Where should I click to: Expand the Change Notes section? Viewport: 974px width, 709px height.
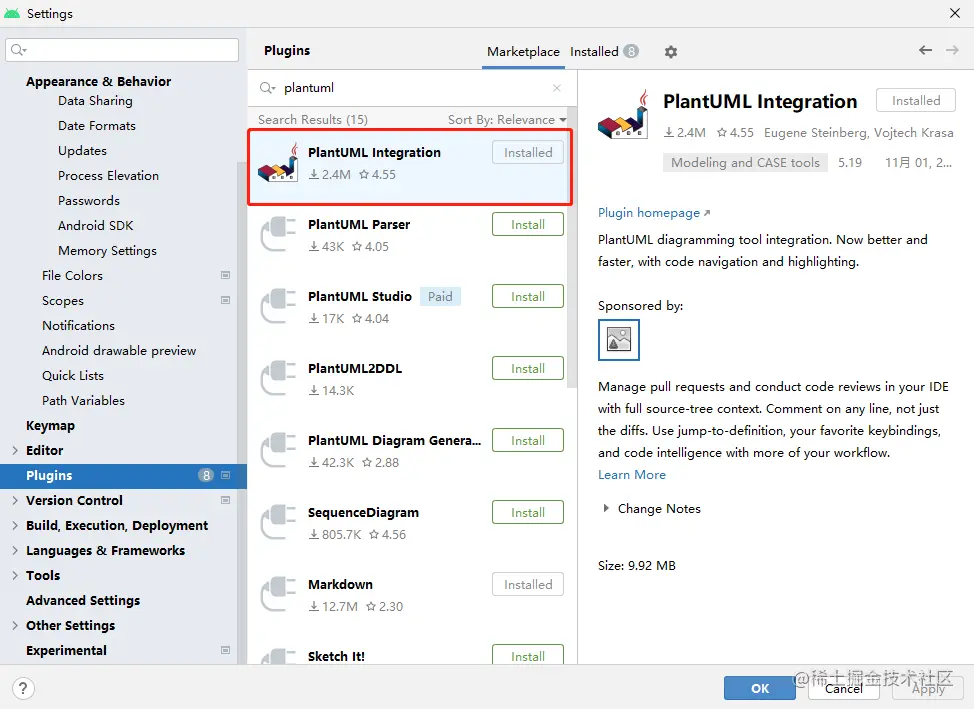click(x=606, y=508)
